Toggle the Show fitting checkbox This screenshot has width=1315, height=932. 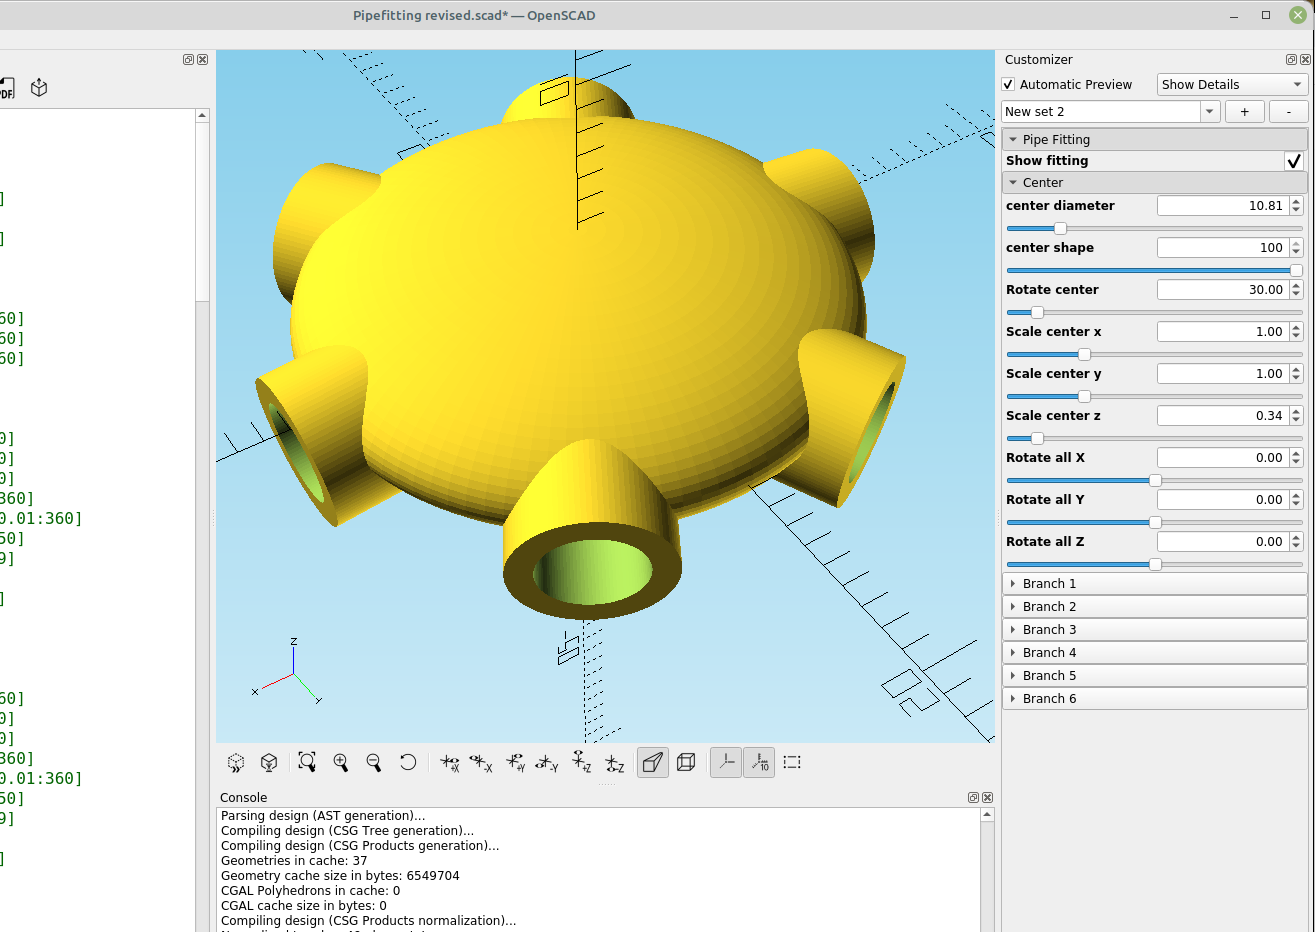[1294, 161]
